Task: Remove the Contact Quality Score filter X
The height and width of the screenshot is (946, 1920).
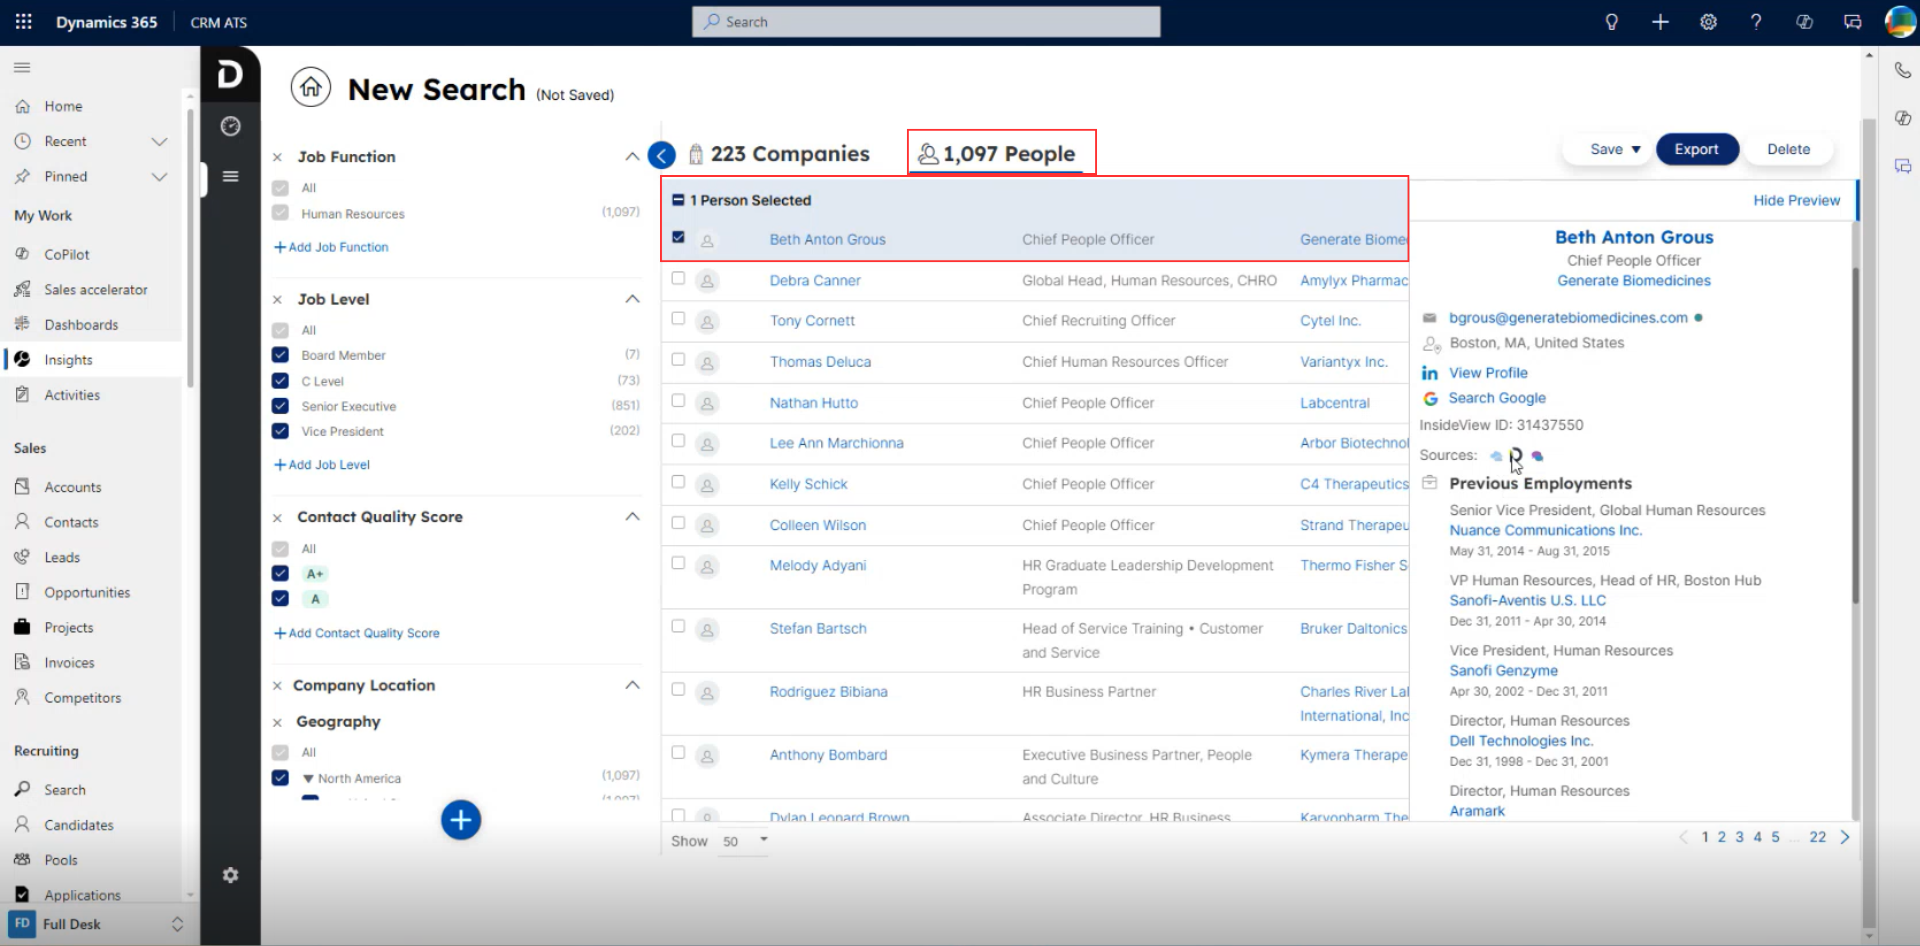Action: click(x=277, y=518)
